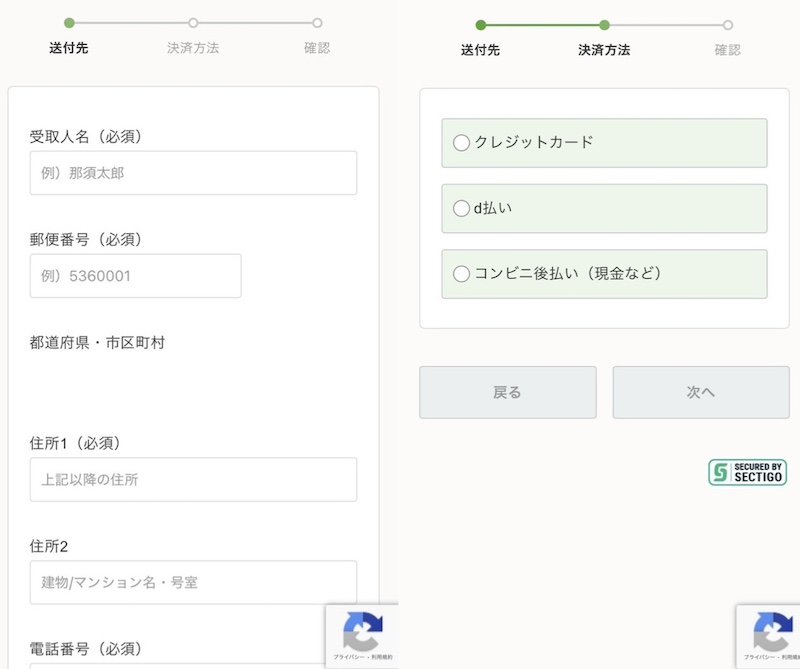Focus the 住所2 building name field
Viewport: 800px width, 669px height.
pyautogui.click(x=193, y=582)
